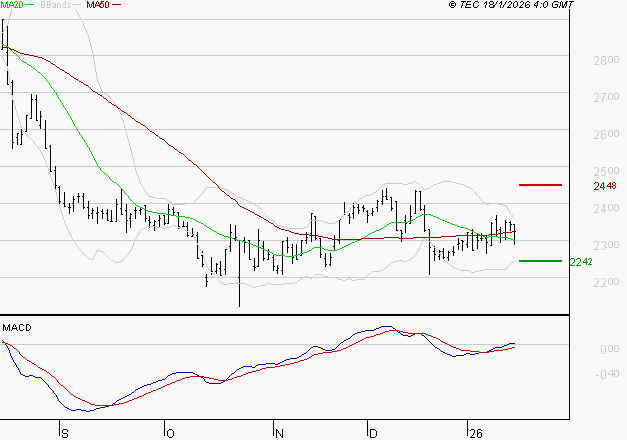This screenshot has width=627, height=440.
Task: Click the green support level line
Action: click(x=540, y=261)
